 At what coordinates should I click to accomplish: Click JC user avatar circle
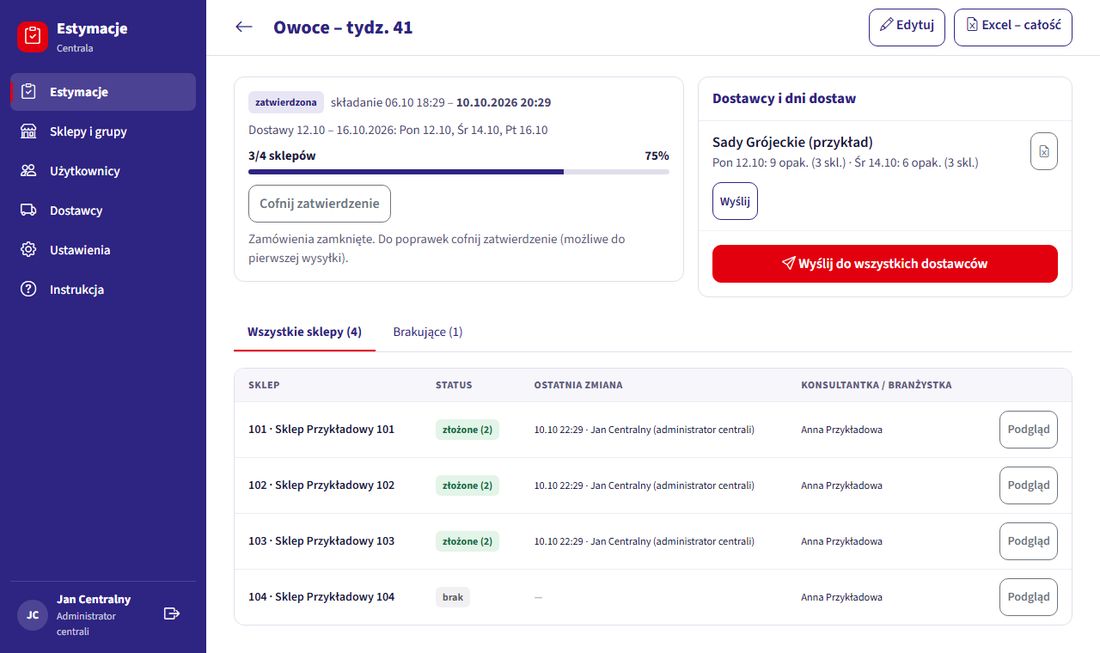32,615
